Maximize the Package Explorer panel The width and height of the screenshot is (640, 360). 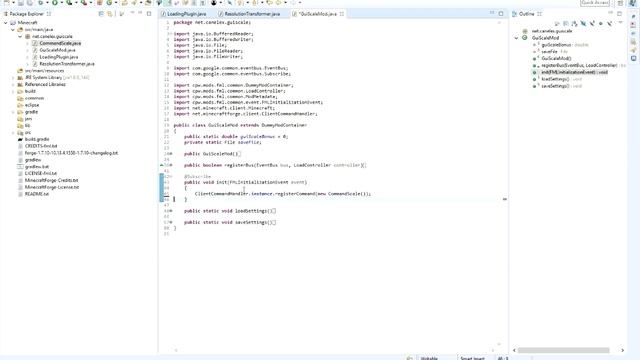[149, 14]
